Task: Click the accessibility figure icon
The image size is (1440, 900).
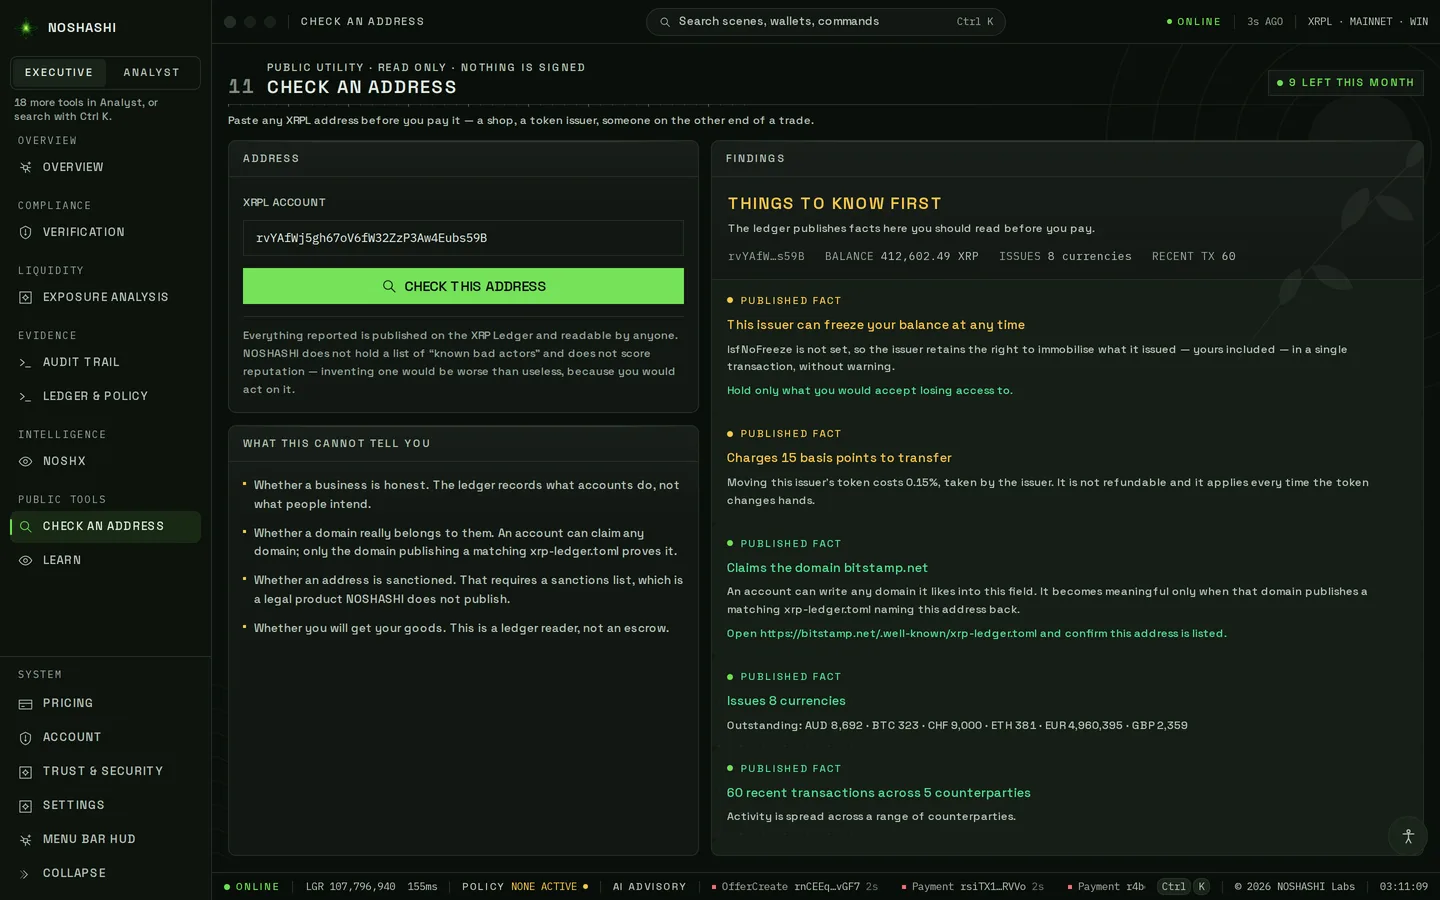Action: (x=1408, y=836)
